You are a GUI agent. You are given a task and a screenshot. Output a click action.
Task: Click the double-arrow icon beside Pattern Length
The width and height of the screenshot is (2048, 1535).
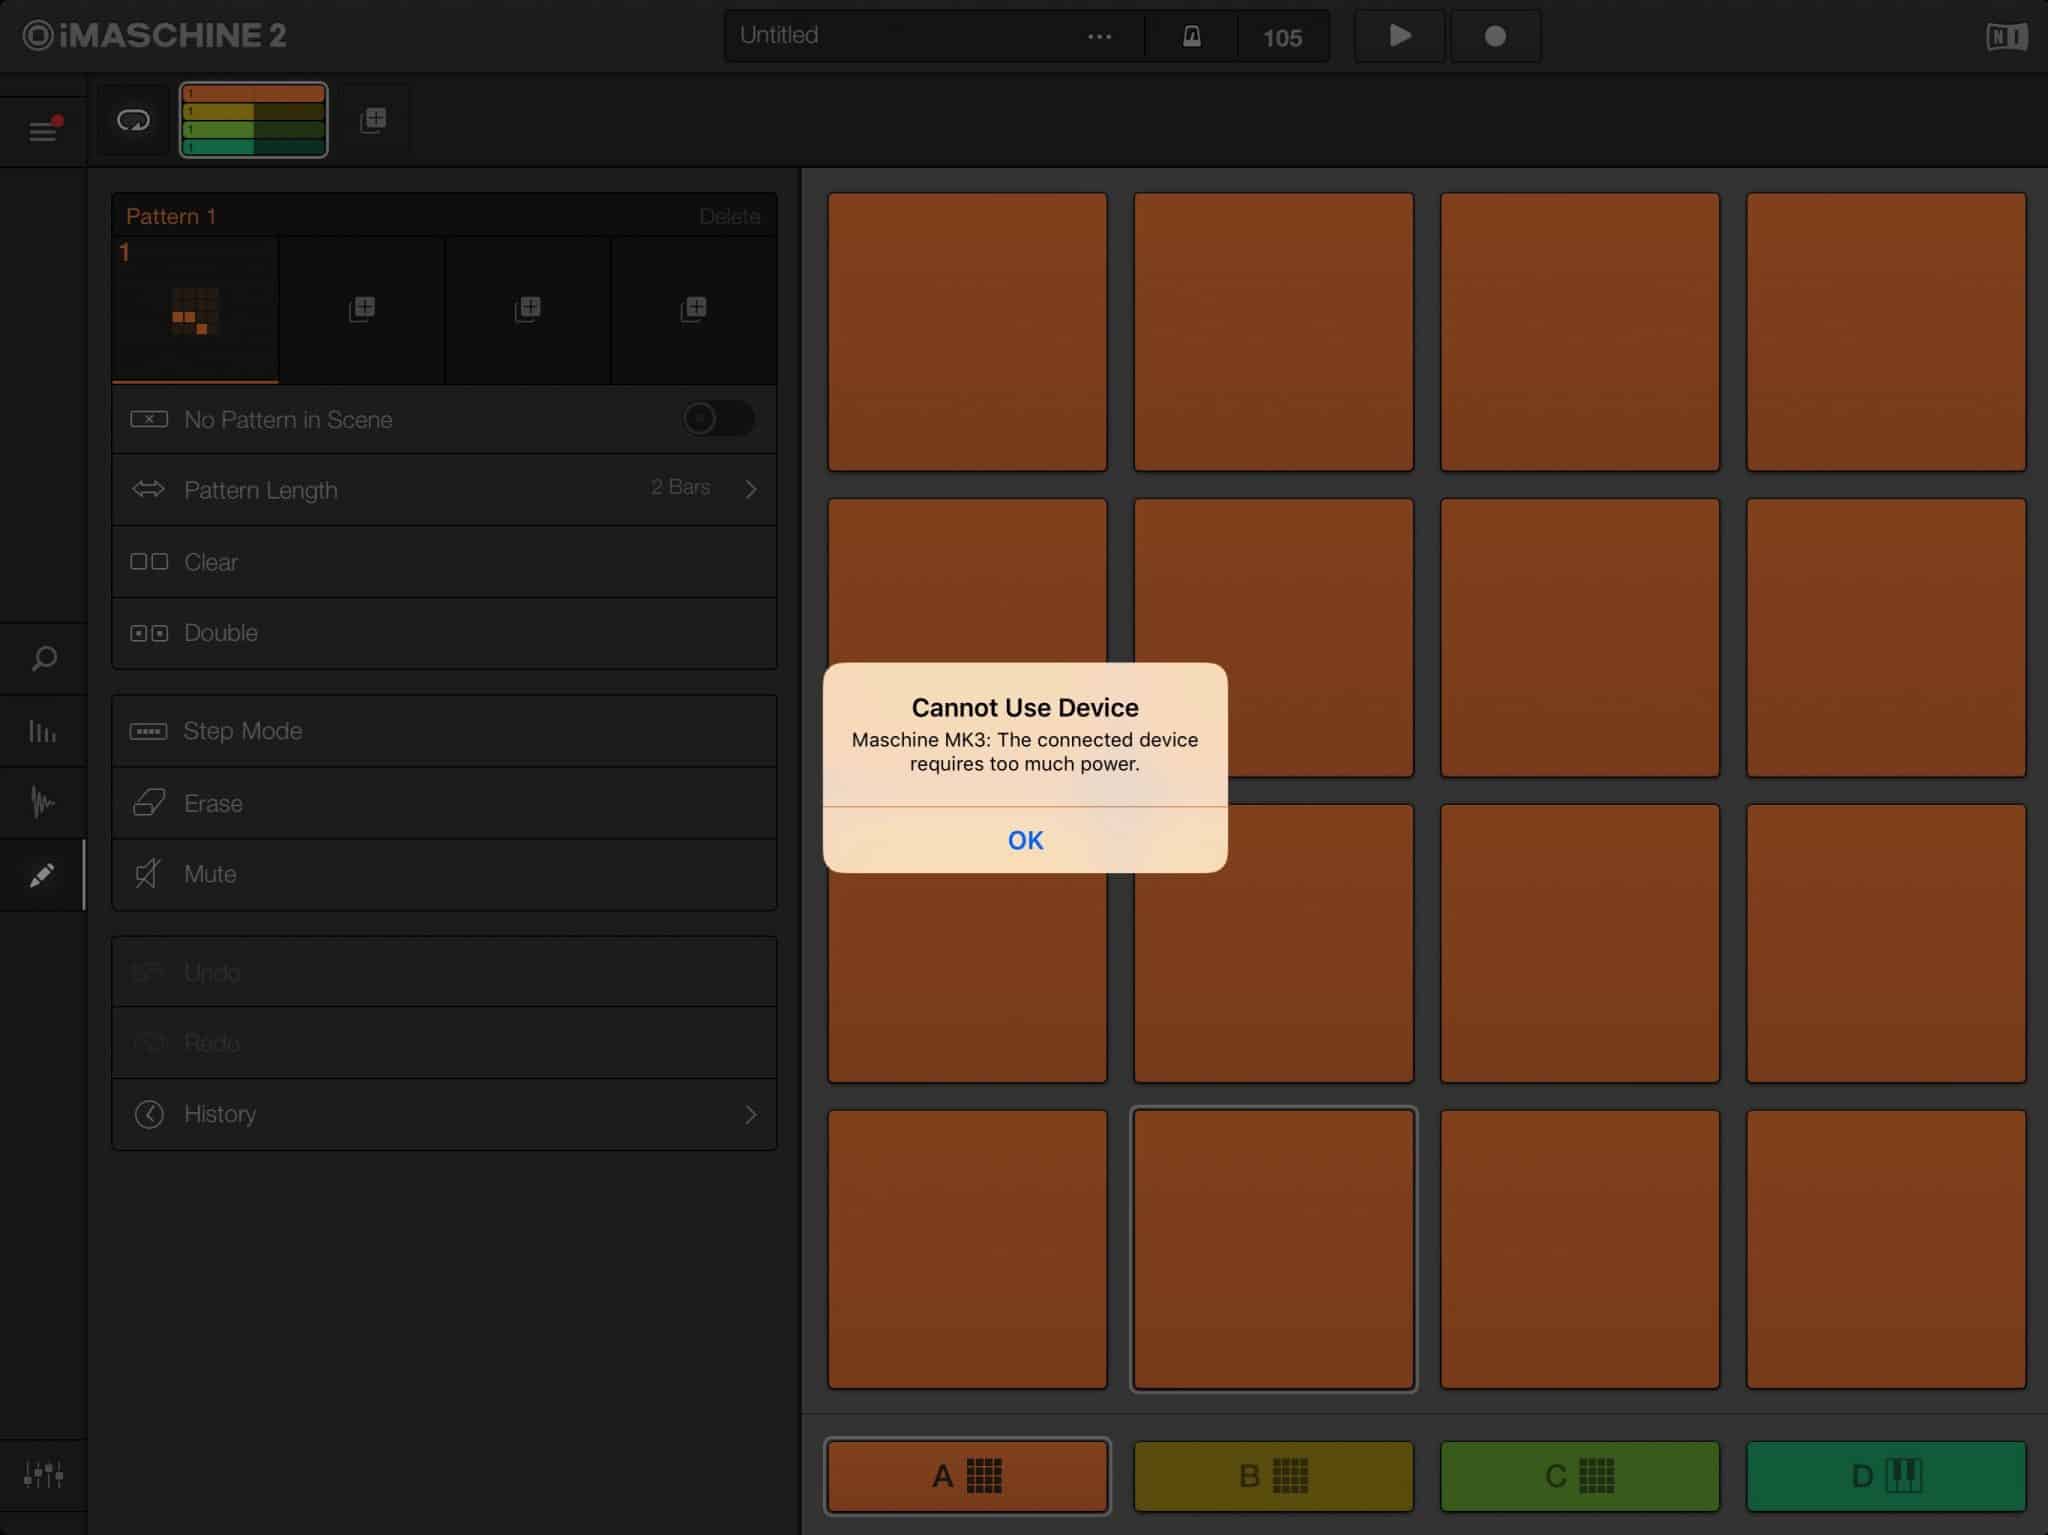coord(148,489)
